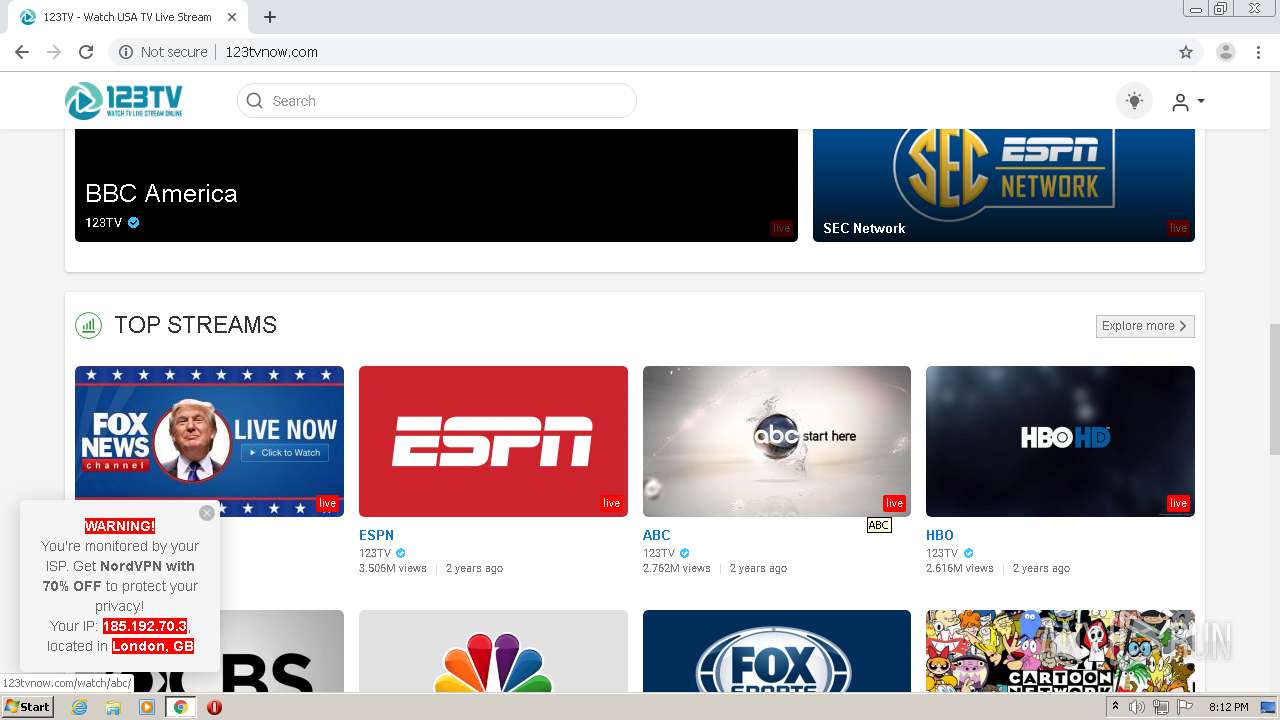Screen dimensions: 1280x720
Task: Open a new browser tab
Action: (x=270, y=17)
